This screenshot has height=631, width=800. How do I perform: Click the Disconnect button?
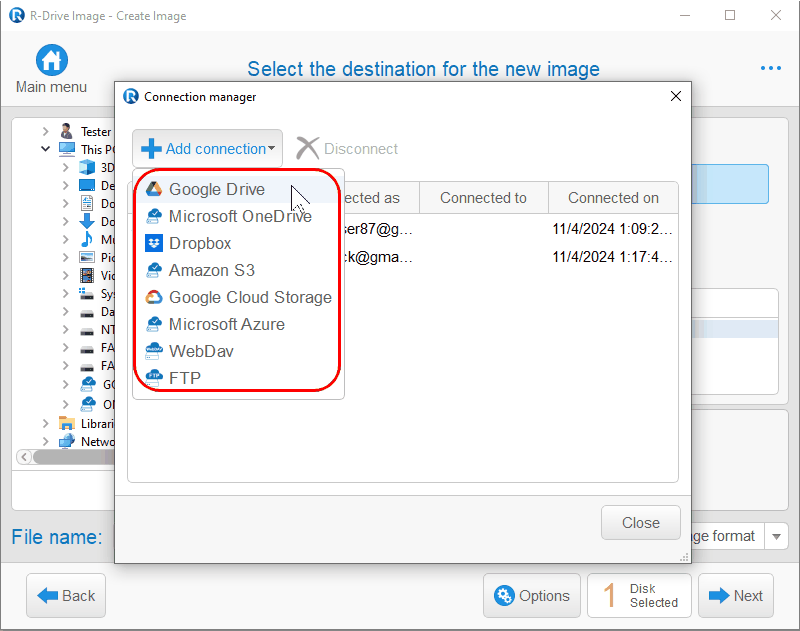click(x=347, y=148)
